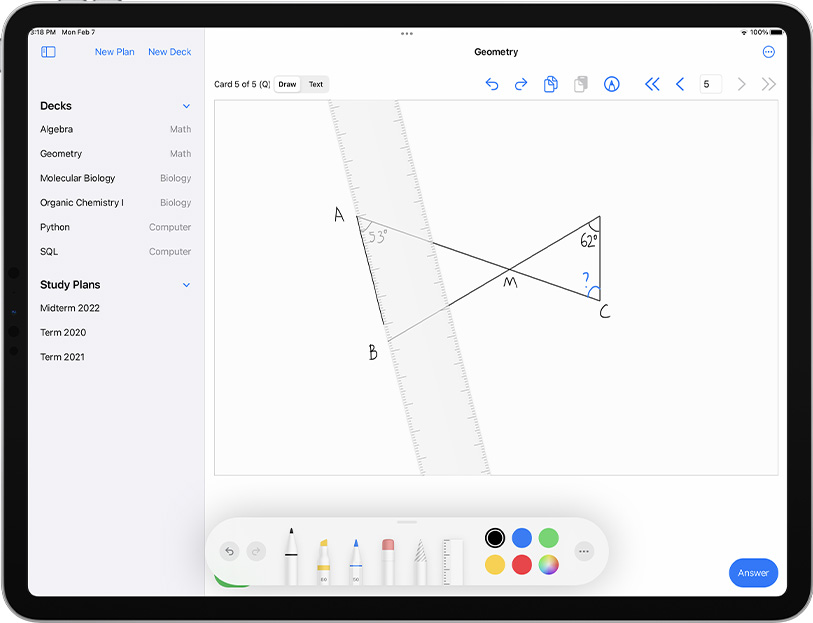
Task: Click the card number field
Action: 710,85
